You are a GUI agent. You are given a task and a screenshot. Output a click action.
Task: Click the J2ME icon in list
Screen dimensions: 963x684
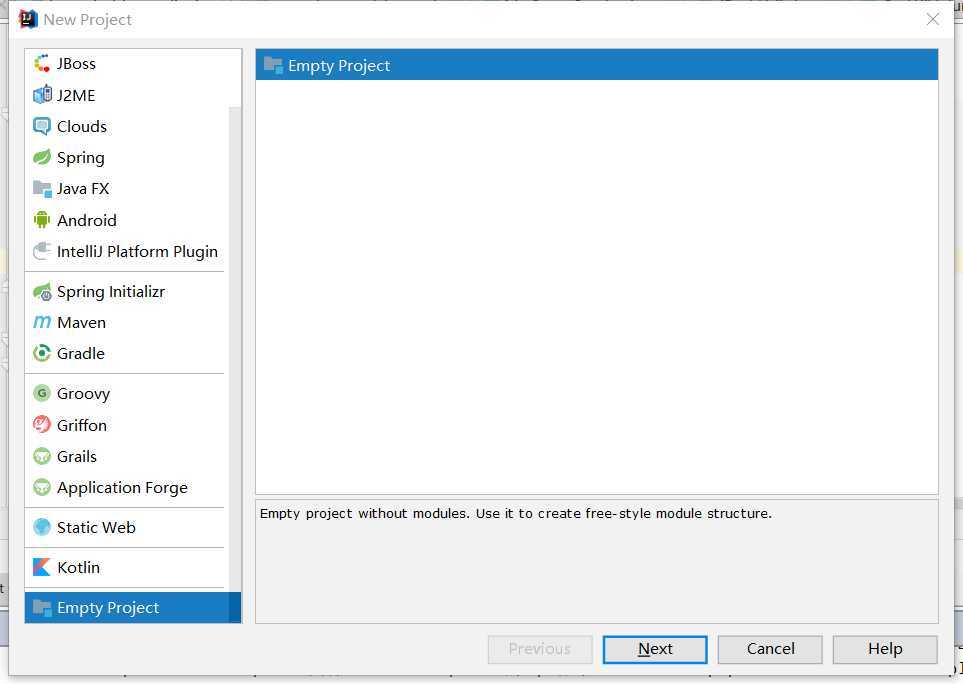pos(42,95)
